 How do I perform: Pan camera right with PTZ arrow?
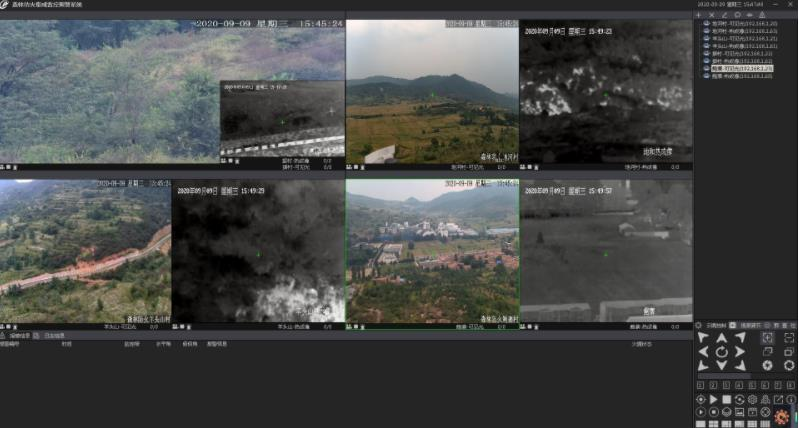point(740,352)
